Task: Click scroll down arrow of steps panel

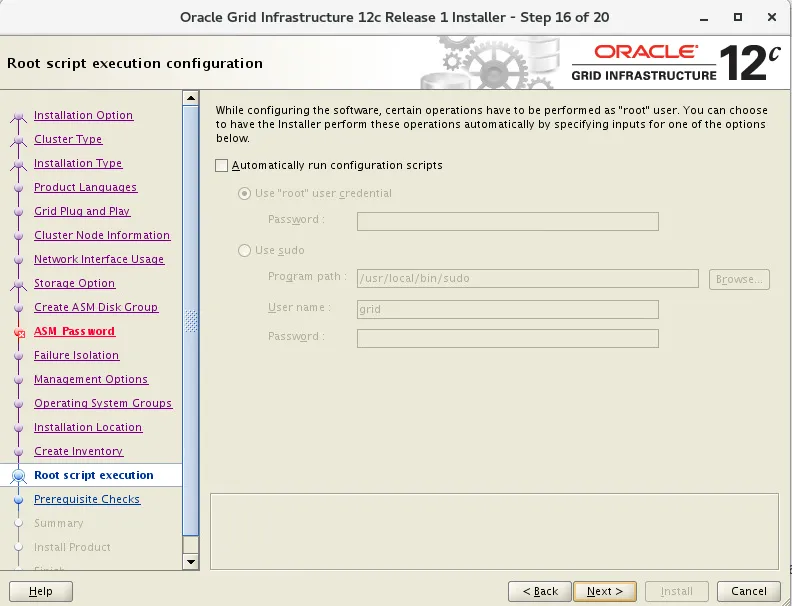Action: pos(191,561)
